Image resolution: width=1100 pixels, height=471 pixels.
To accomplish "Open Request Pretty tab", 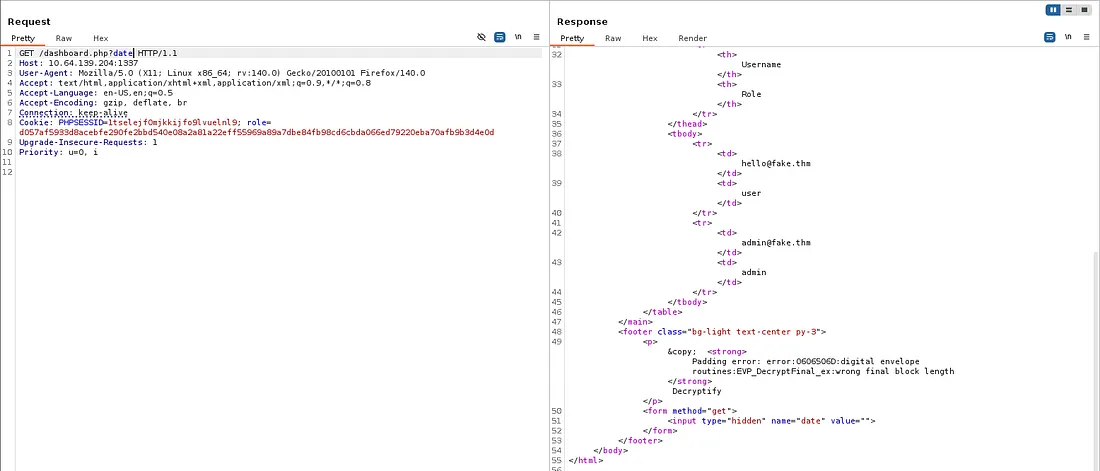I will click(x=22, y=38).
